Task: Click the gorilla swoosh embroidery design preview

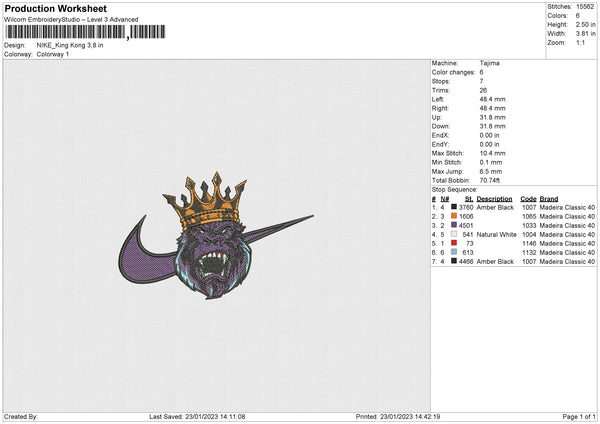Action: click(x=216, y=235)
